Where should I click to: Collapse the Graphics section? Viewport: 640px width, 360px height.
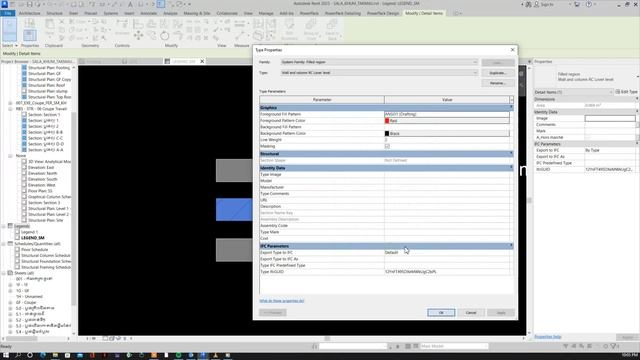511,107
